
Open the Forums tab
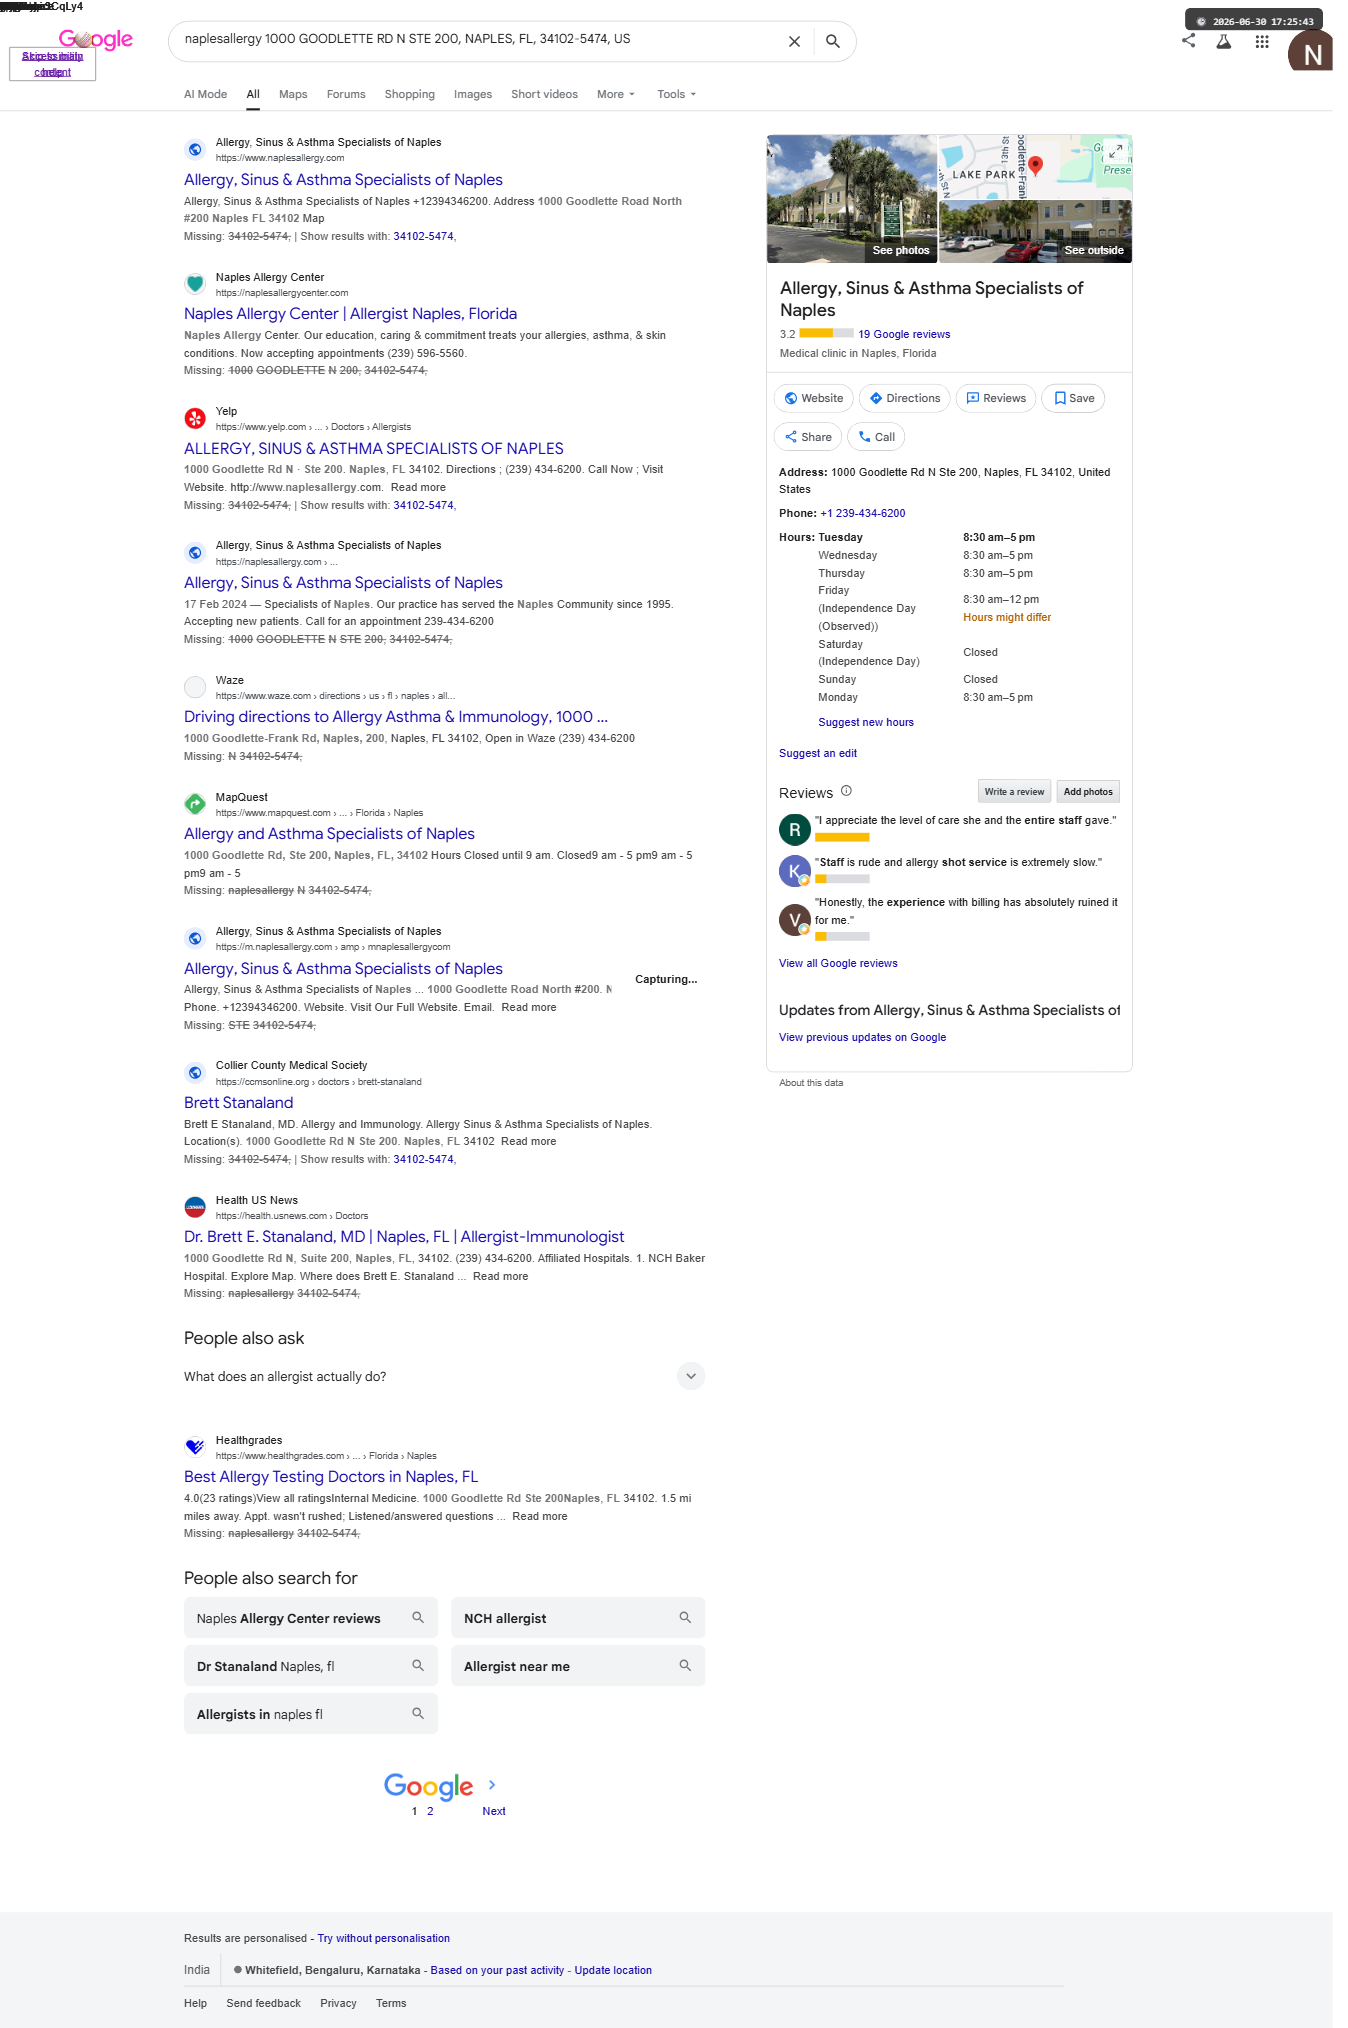(346, 94)
